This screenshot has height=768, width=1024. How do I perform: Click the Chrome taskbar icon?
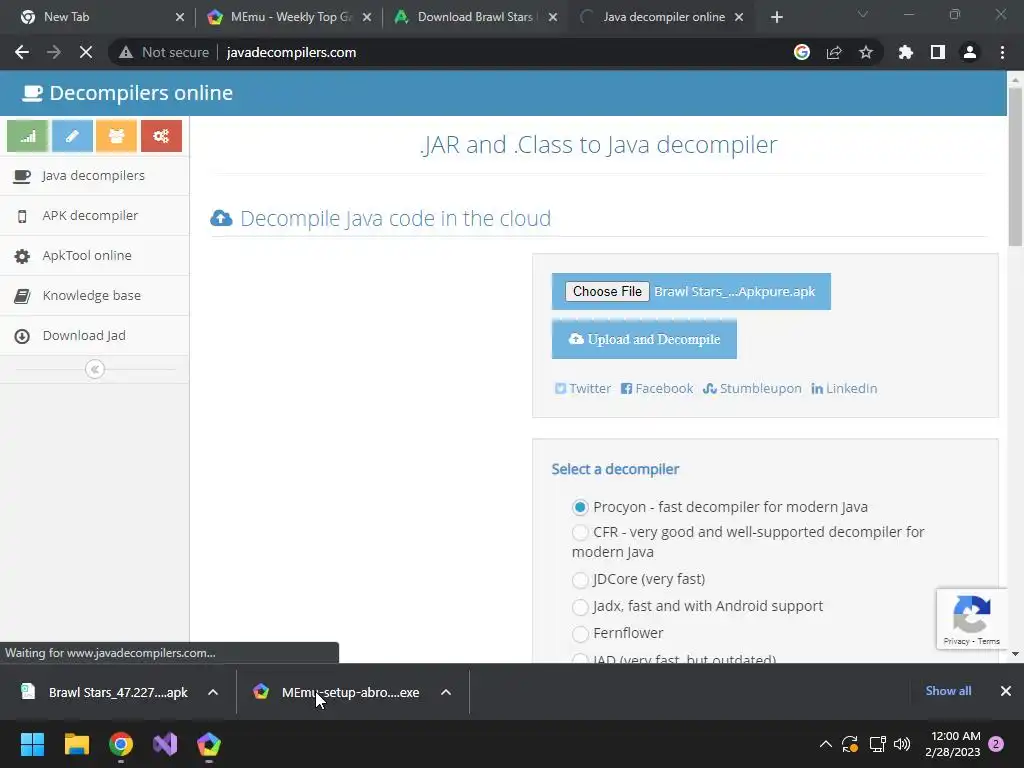121,744
